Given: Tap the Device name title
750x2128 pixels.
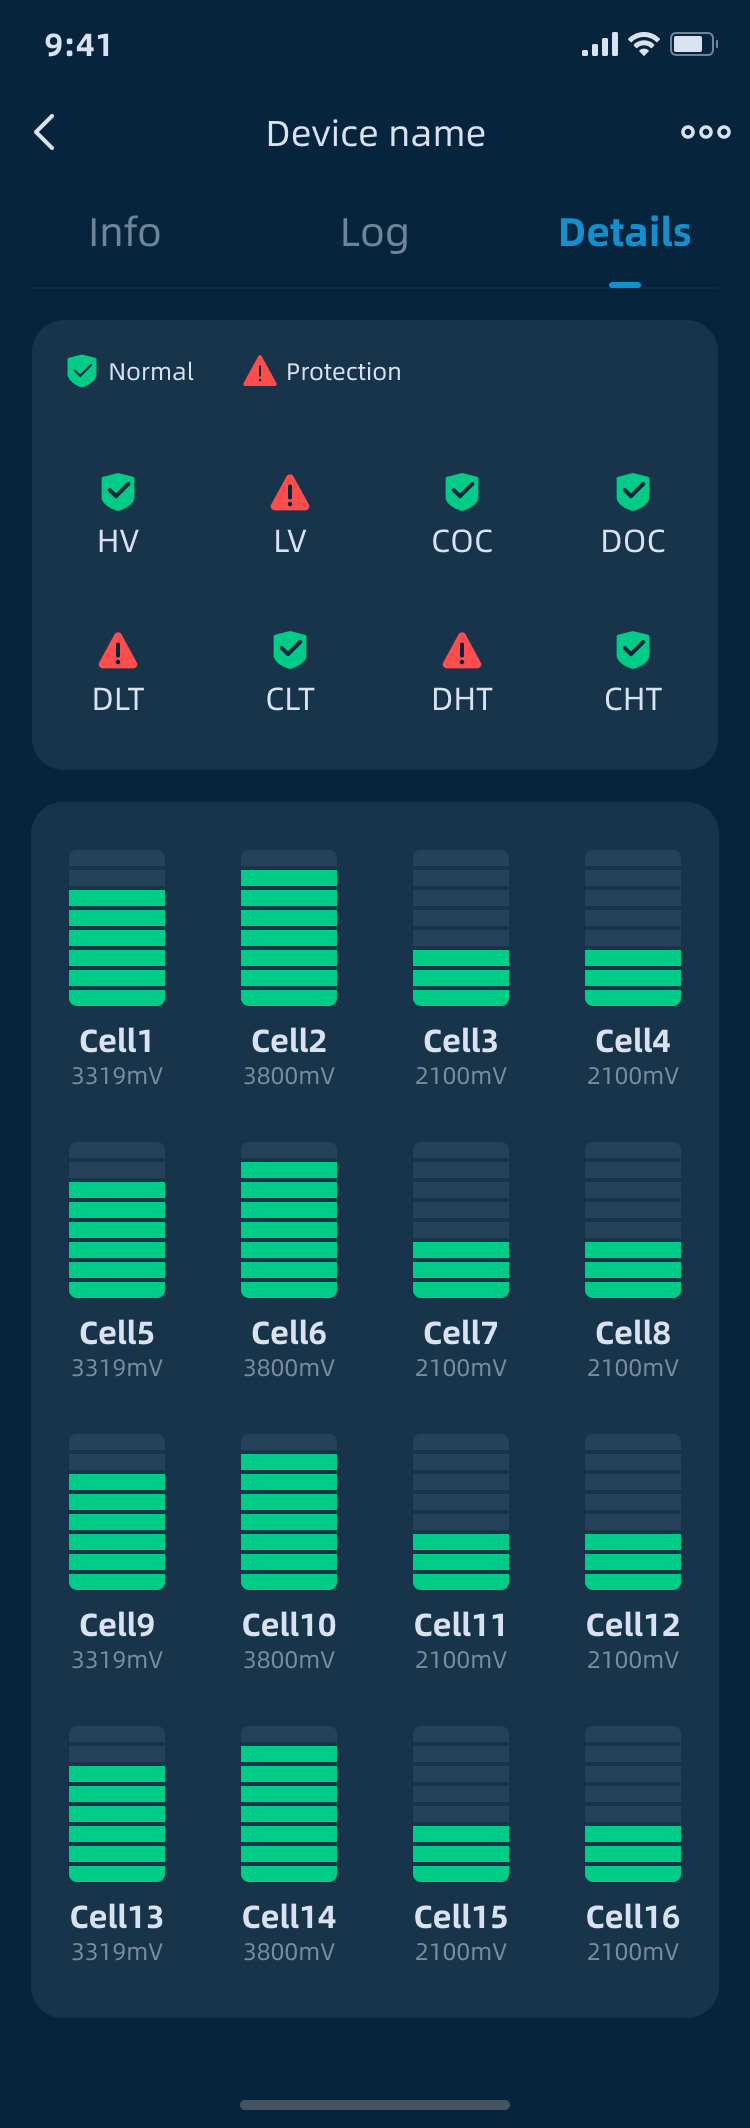Looking at the screenshot, I should [375, 134].
